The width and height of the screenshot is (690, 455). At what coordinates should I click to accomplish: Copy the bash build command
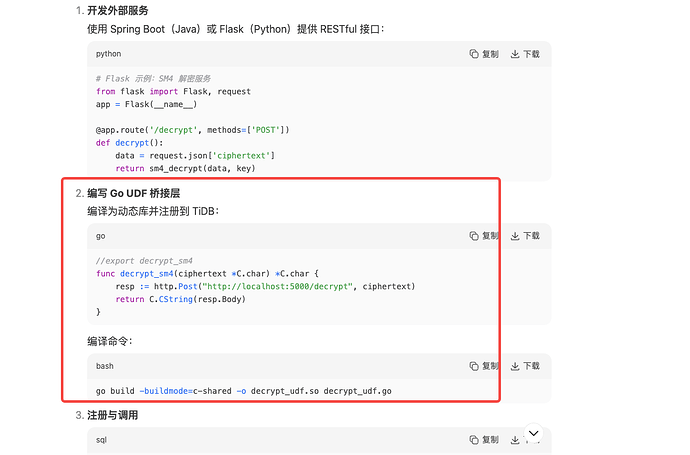pyautogui.click(x=484, y=366)
